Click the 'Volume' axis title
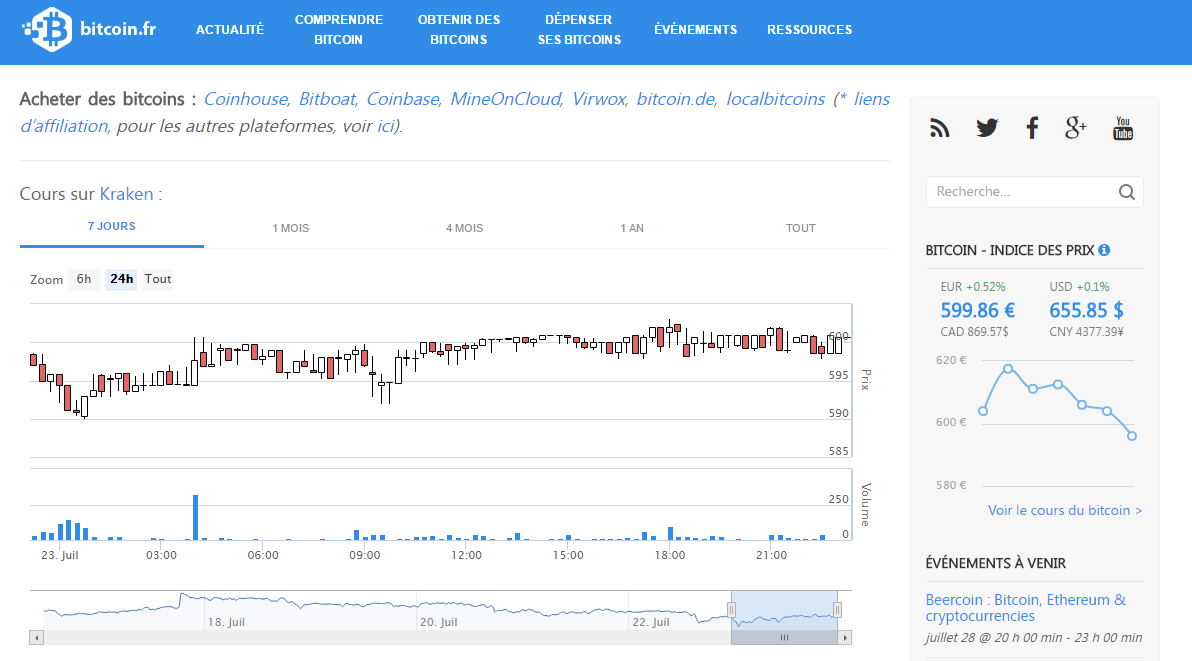 pos(865,504)
